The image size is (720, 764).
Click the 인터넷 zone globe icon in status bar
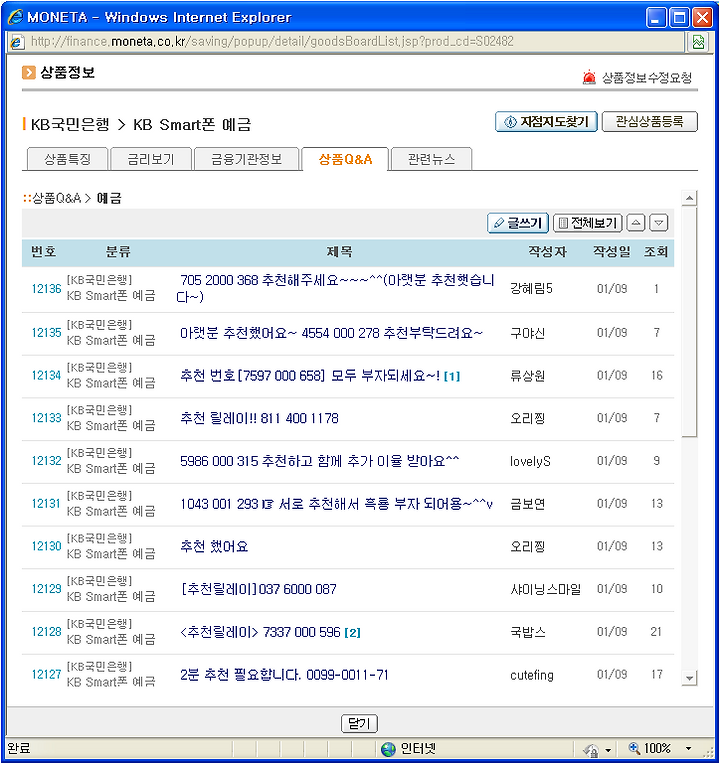click(388, 749)
